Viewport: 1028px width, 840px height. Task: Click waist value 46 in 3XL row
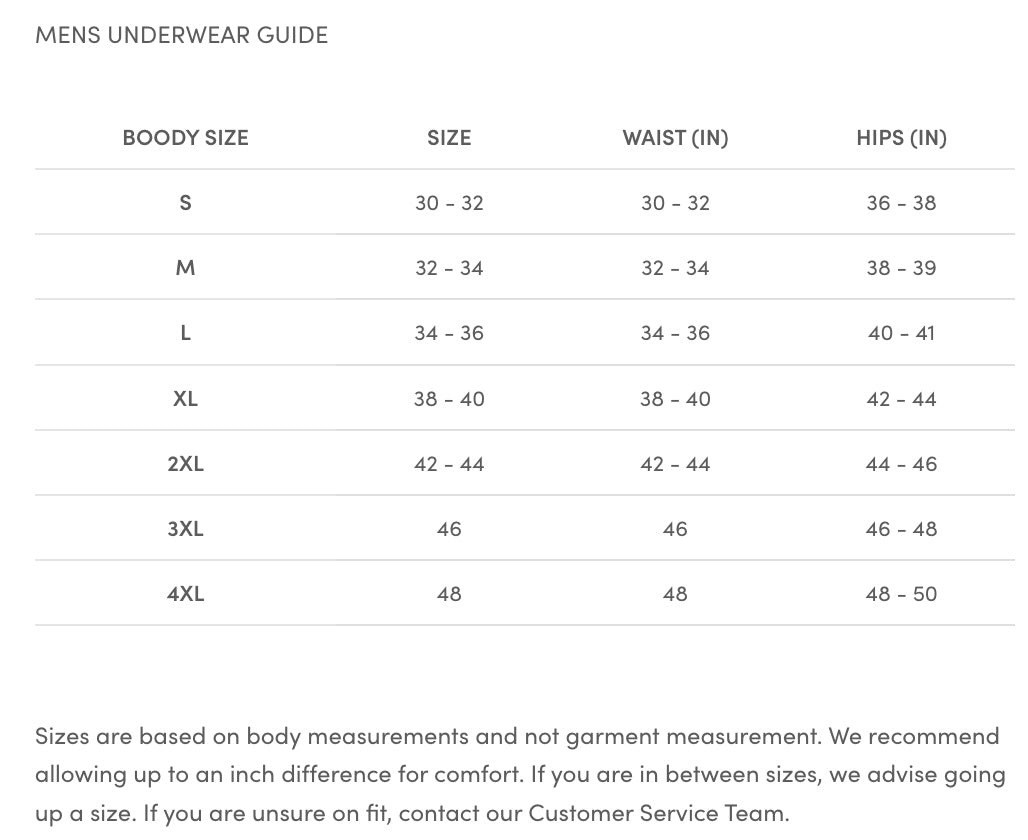click(675, 529)
